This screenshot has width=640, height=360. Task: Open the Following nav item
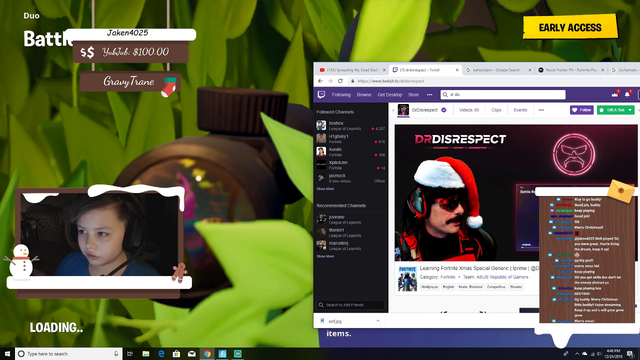[341, 95]
